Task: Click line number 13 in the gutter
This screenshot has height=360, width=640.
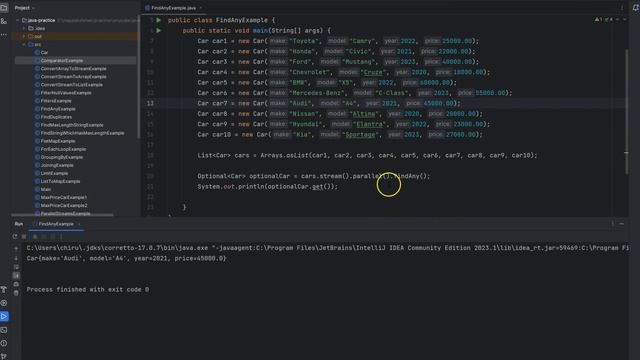Action: pyautogui.click(x=150, y=103)
